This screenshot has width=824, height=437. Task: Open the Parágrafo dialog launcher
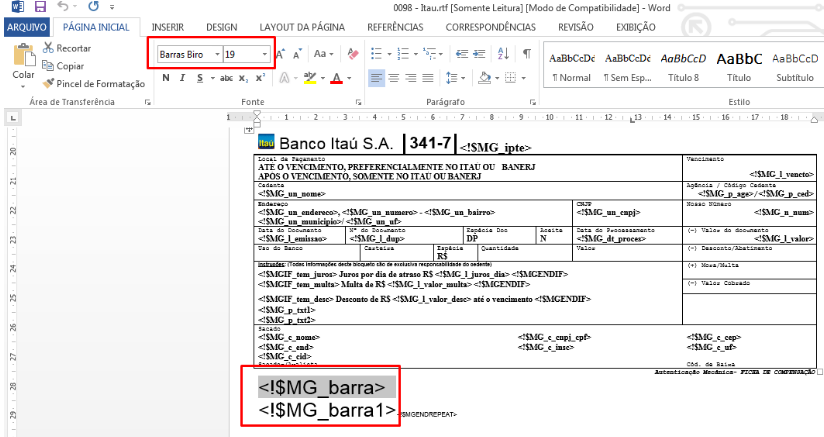click(532, 102)
